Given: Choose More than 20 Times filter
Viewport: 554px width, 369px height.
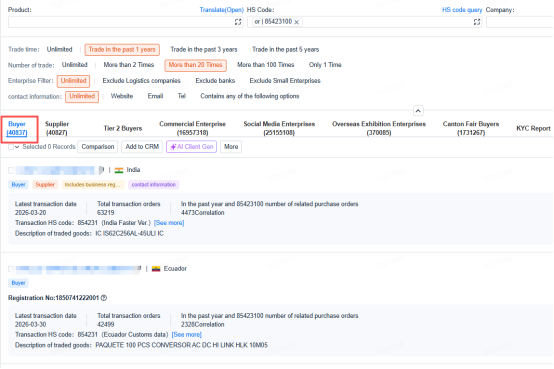Looking at the screenshot, I should point(195,65).
